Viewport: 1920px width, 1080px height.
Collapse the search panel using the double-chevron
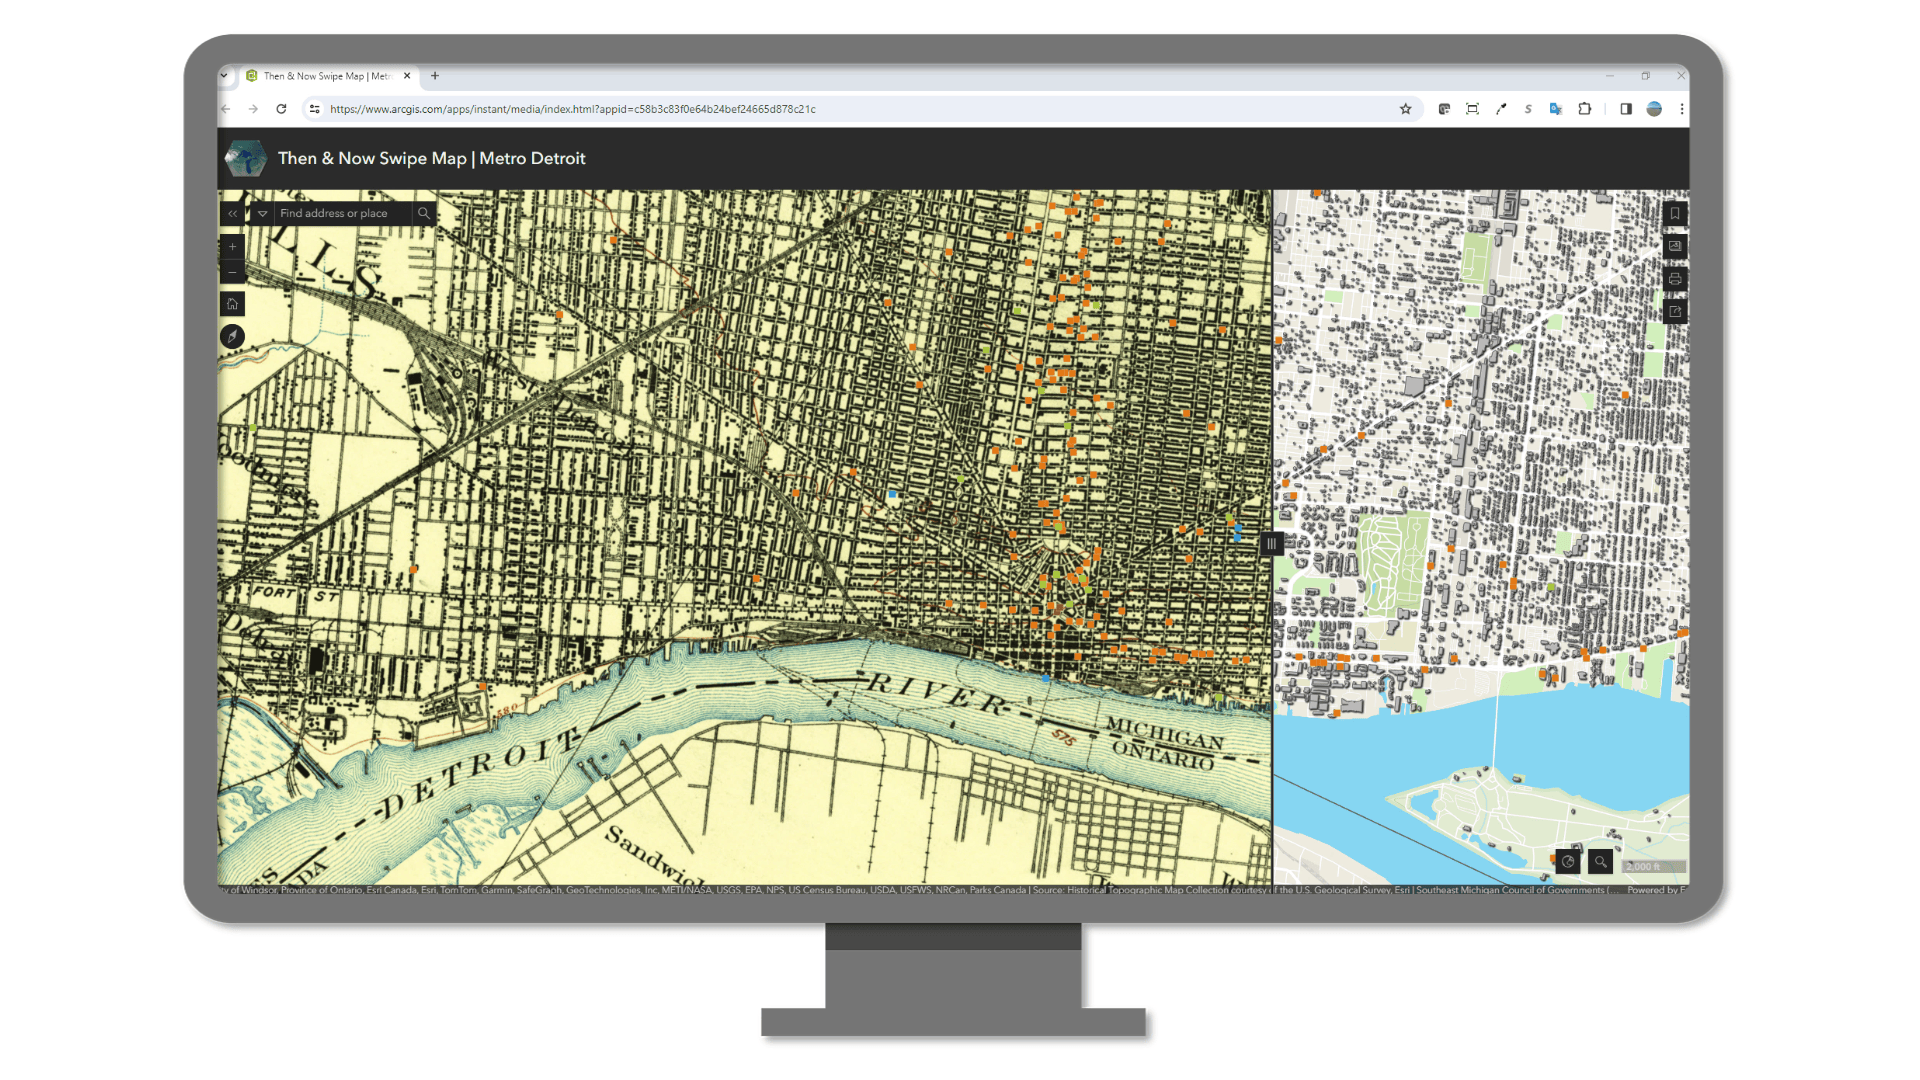coord(232,213)
